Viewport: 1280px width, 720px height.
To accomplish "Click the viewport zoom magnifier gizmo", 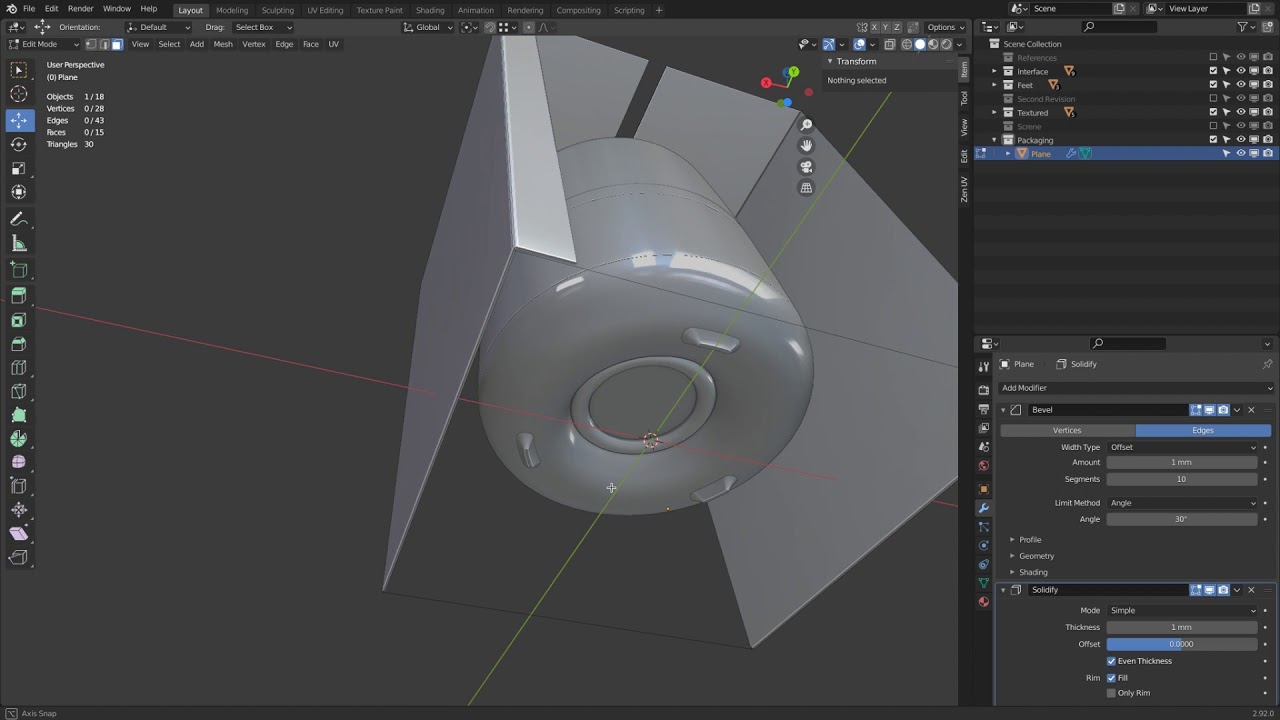I will [x=806, y=125].
